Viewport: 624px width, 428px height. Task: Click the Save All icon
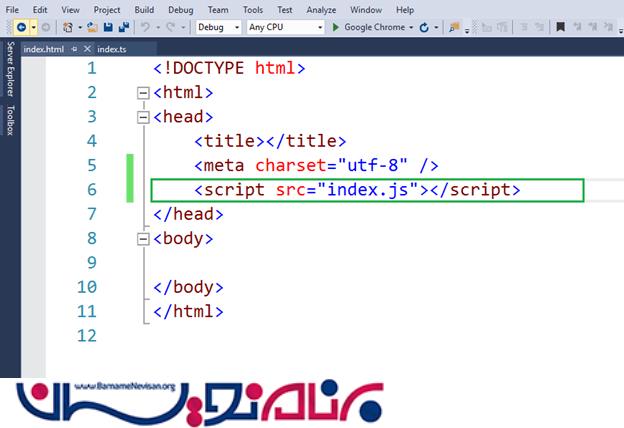pyautogui.click(x=122, y=28)
